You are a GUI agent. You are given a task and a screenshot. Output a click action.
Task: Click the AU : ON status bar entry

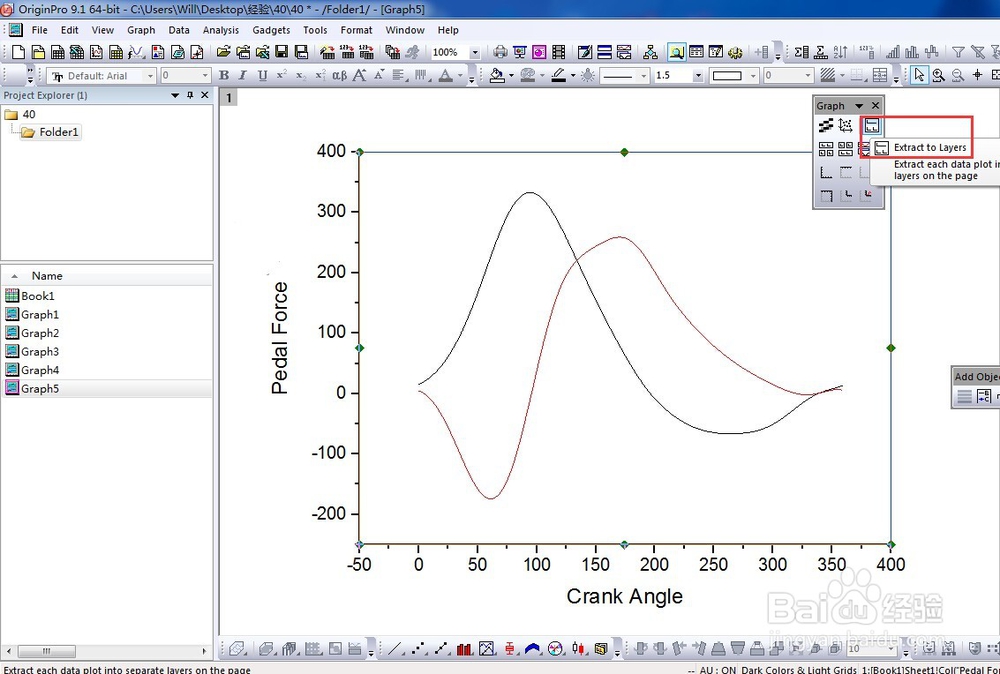click(717, 670)
